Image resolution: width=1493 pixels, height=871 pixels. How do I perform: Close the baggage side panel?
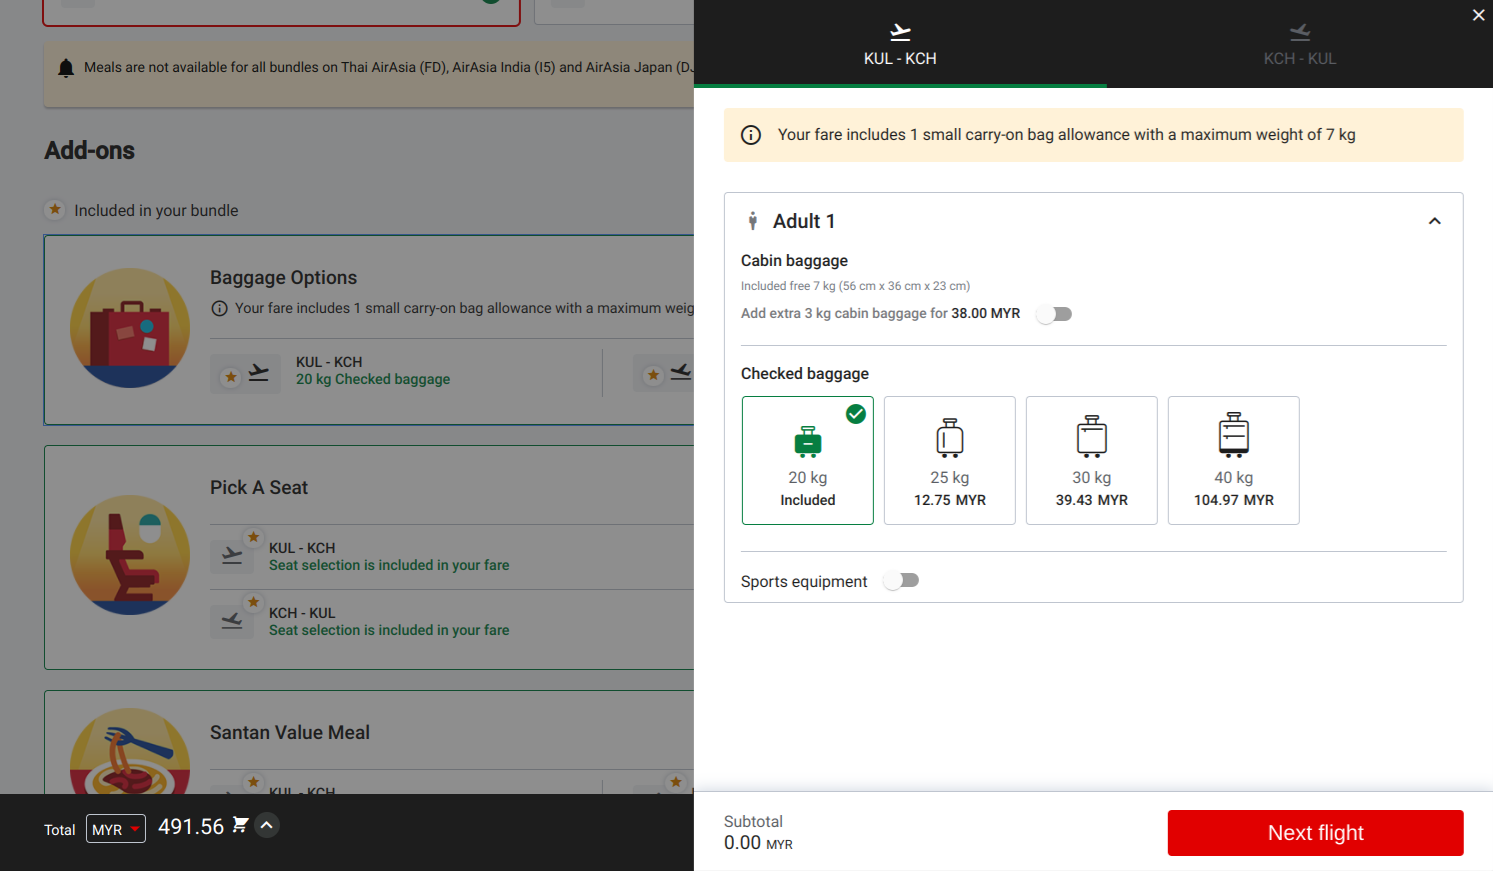1478,15
